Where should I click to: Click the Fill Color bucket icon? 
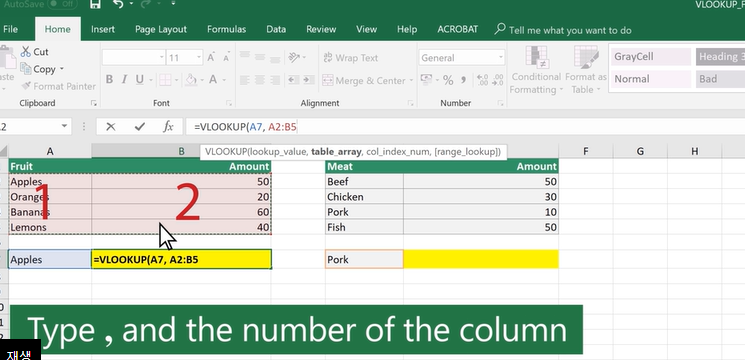(191, 79)
